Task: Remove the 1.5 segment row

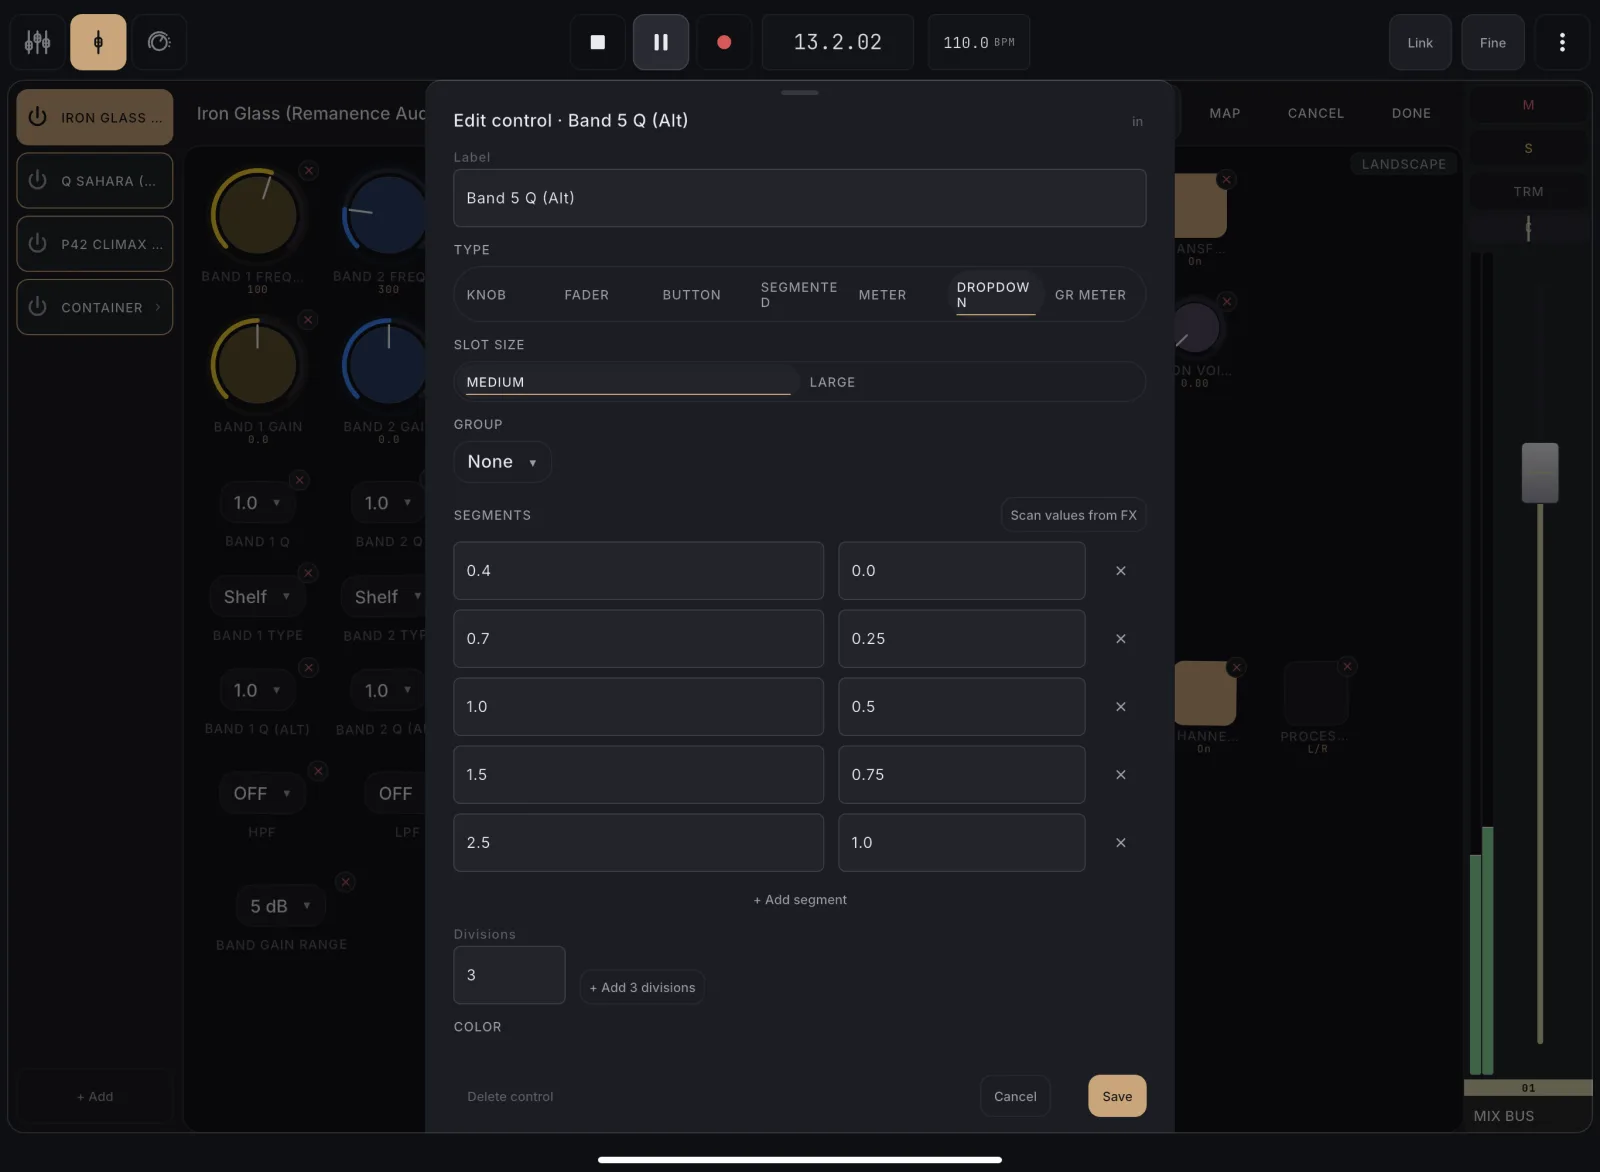Action: coord(1121,775)
